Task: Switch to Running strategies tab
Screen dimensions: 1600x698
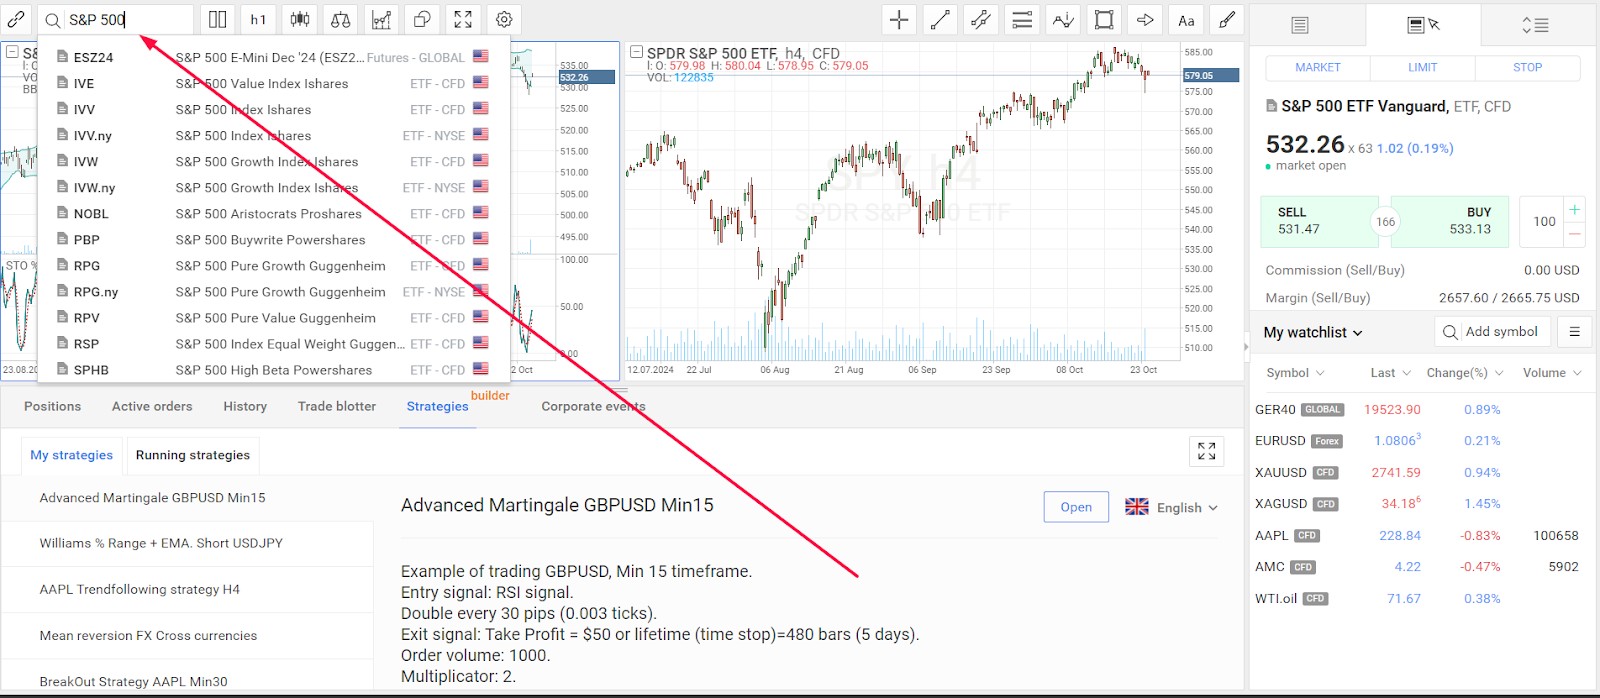Action: tap(192, 455)
